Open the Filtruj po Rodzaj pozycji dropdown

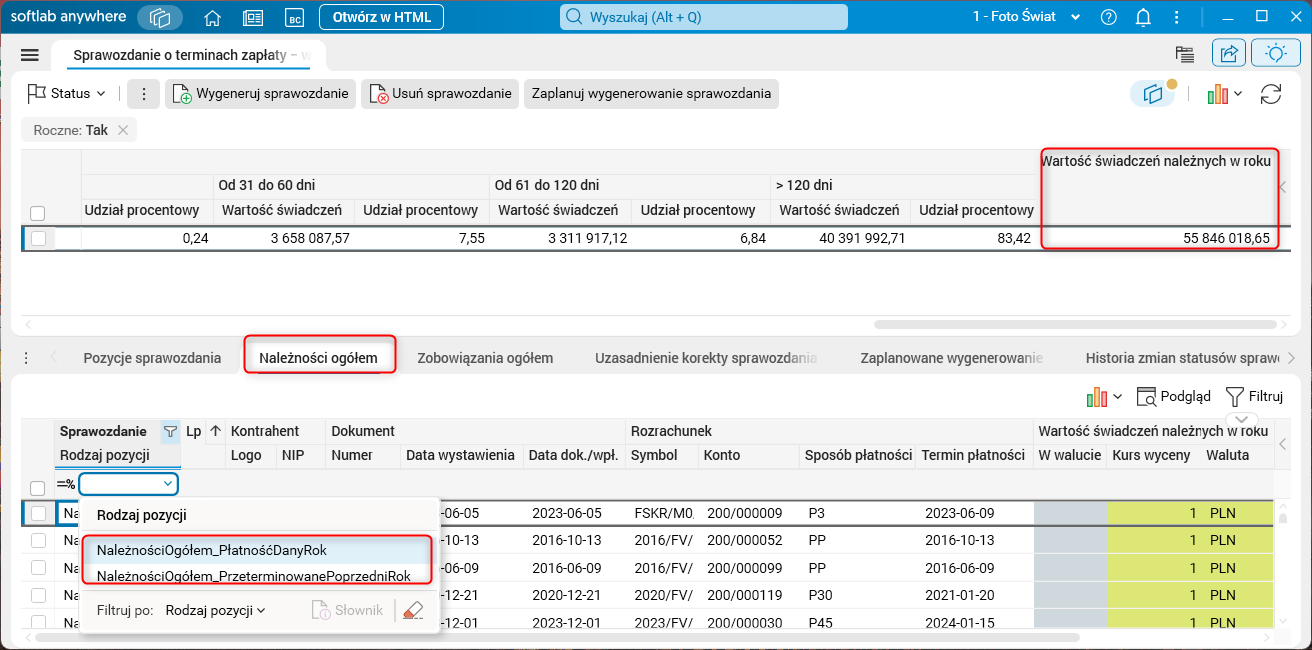[x=216, y=610]
